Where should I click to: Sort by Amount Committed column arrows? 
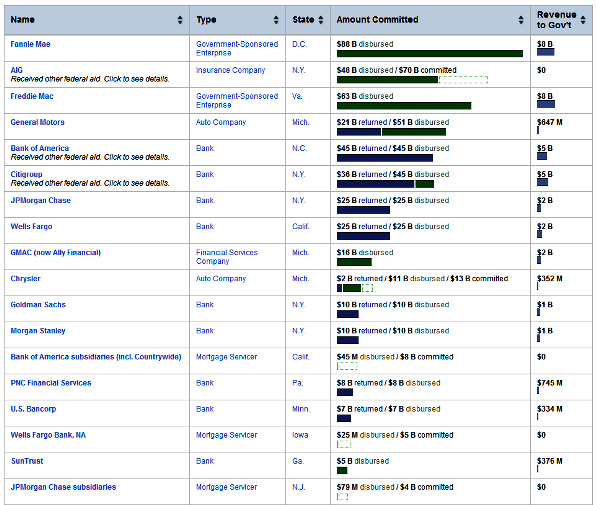521,20
